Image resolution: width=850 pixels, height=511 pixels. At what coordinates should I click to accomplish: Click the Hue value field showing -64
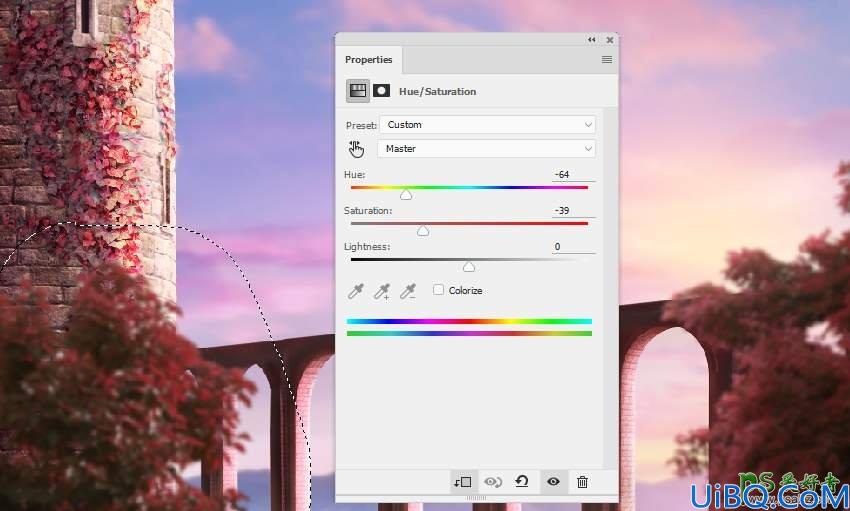[x=574, y=174]
